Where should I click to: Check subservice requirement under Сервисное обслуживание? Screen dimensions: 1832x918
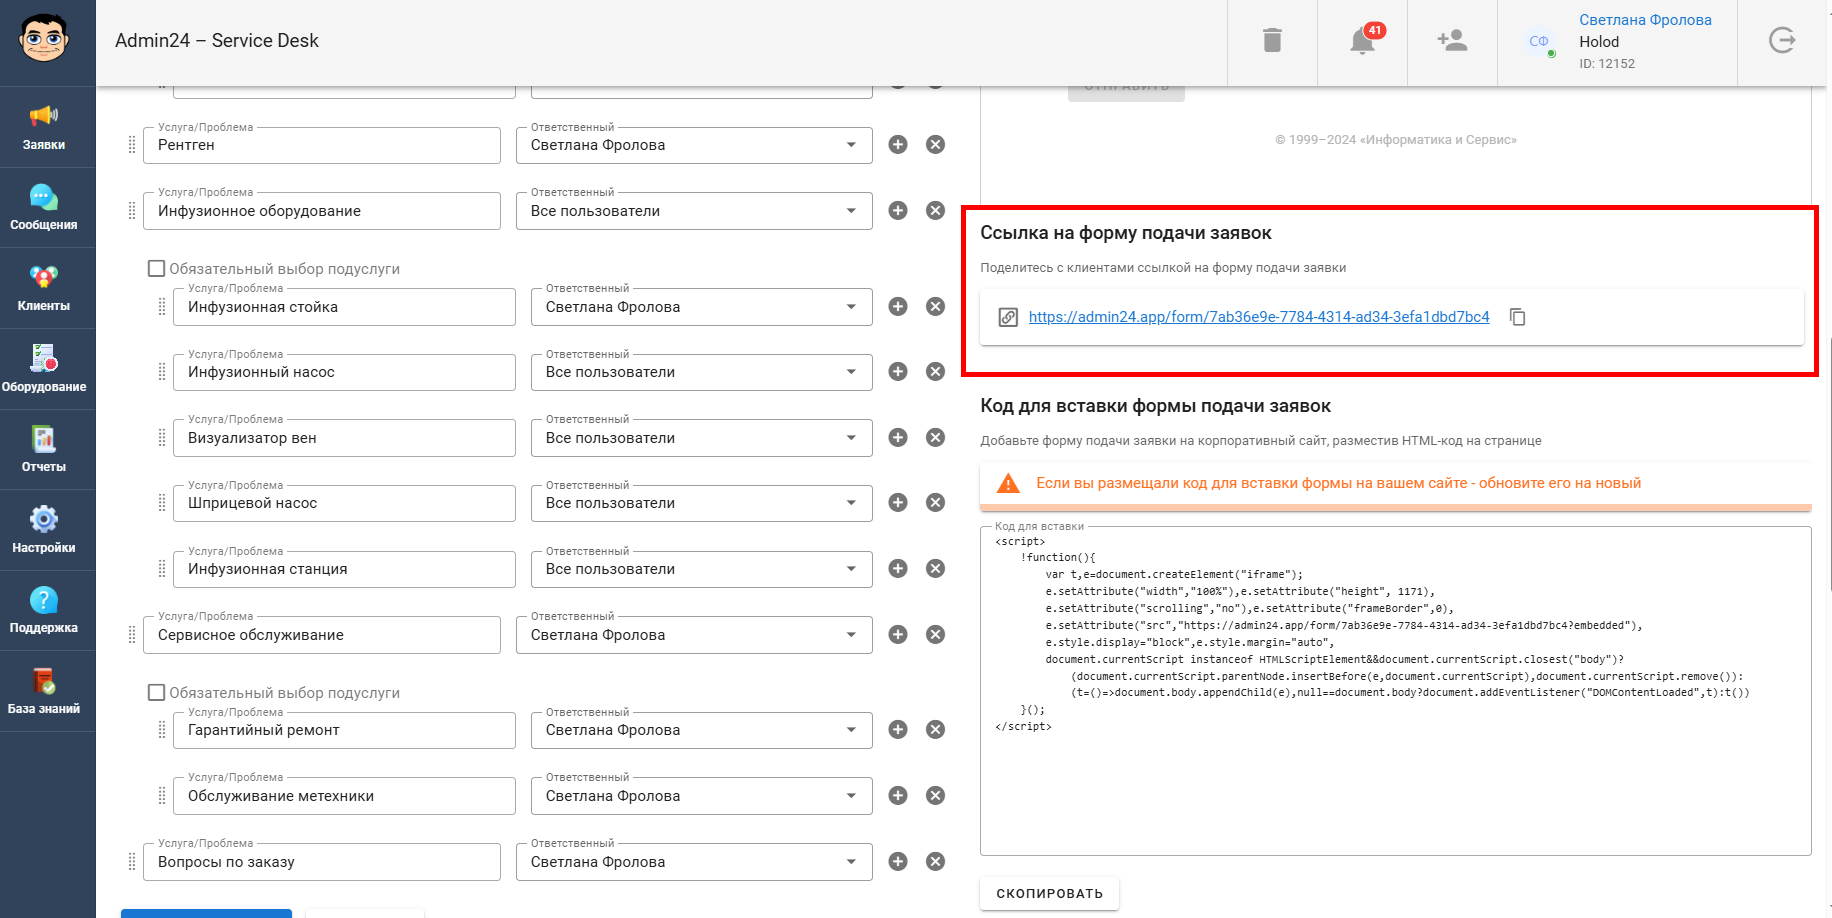(156, 692)
